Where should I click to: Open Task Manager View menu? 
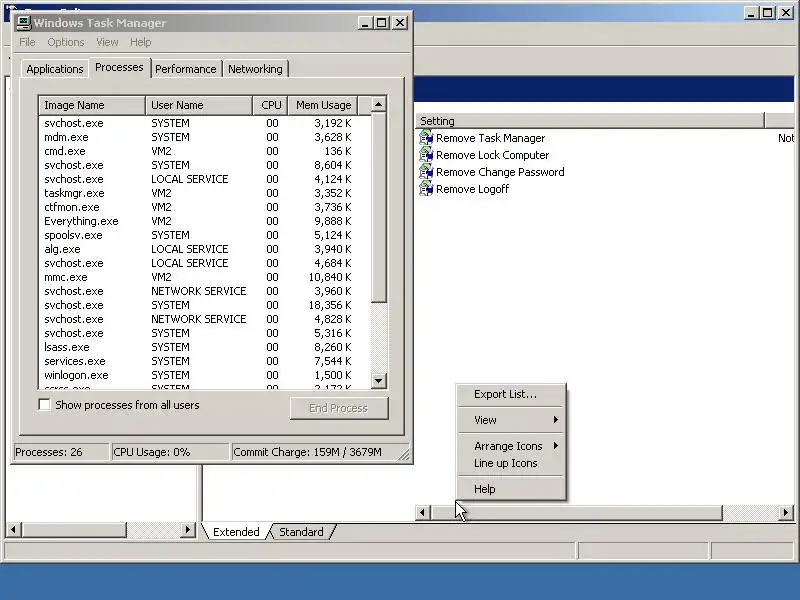coord(107,42)
